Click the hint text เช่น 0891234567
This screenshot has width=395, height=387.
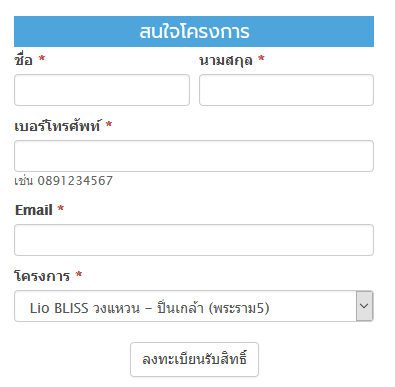(64, 181)
